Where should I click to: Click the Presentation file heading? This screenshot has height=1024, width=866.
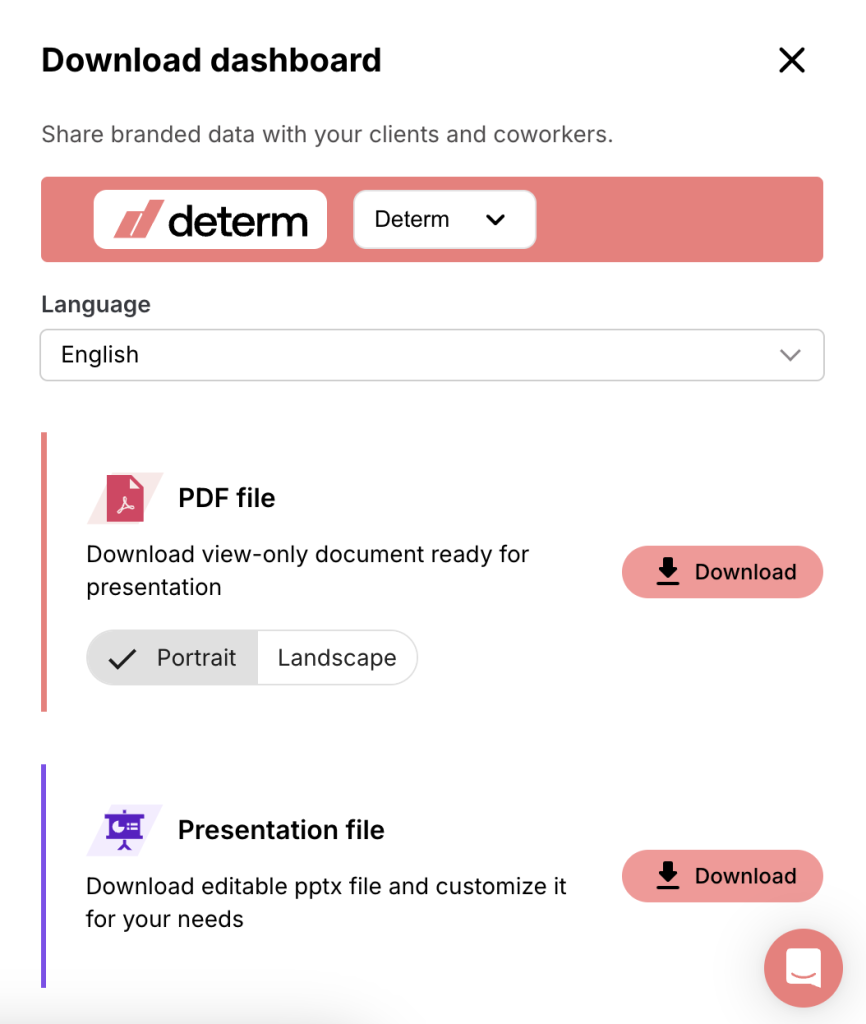point(281,830)
